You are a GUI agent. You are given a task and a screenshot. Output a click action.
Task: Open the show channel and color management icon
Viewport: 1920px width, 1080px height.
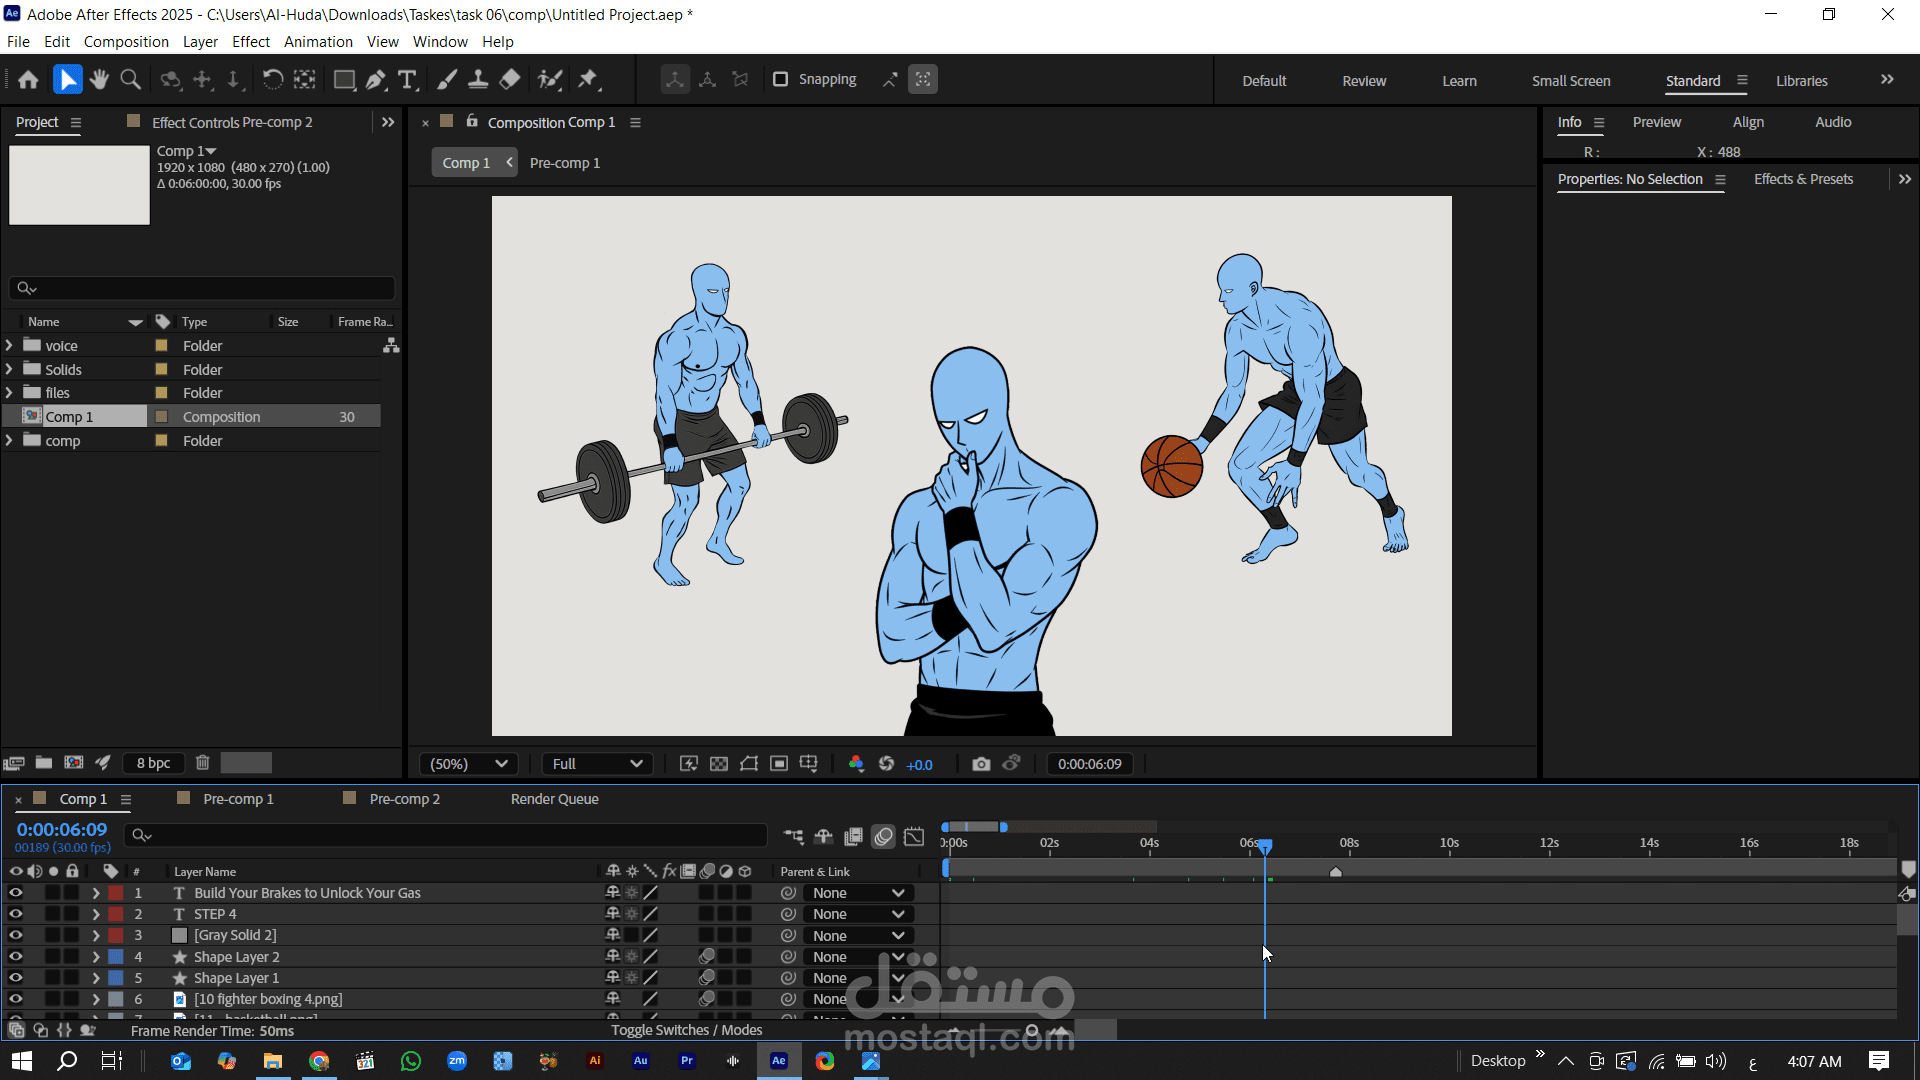click(856, 764)
